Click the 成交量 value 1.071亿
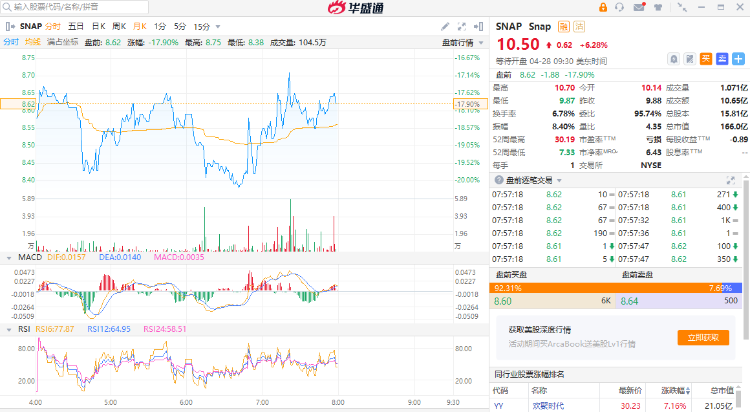 [x=734, y=88]
